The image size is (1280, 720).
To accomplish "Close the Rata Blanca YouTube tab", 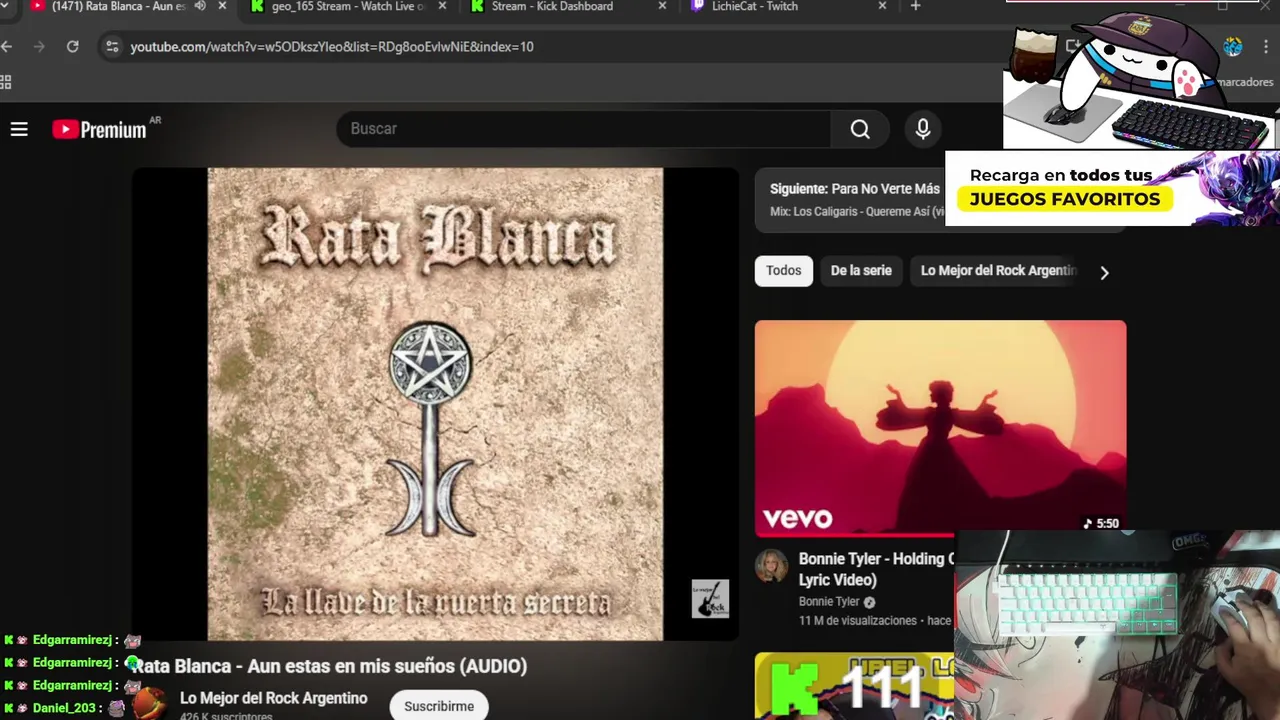I will (222, 6).
